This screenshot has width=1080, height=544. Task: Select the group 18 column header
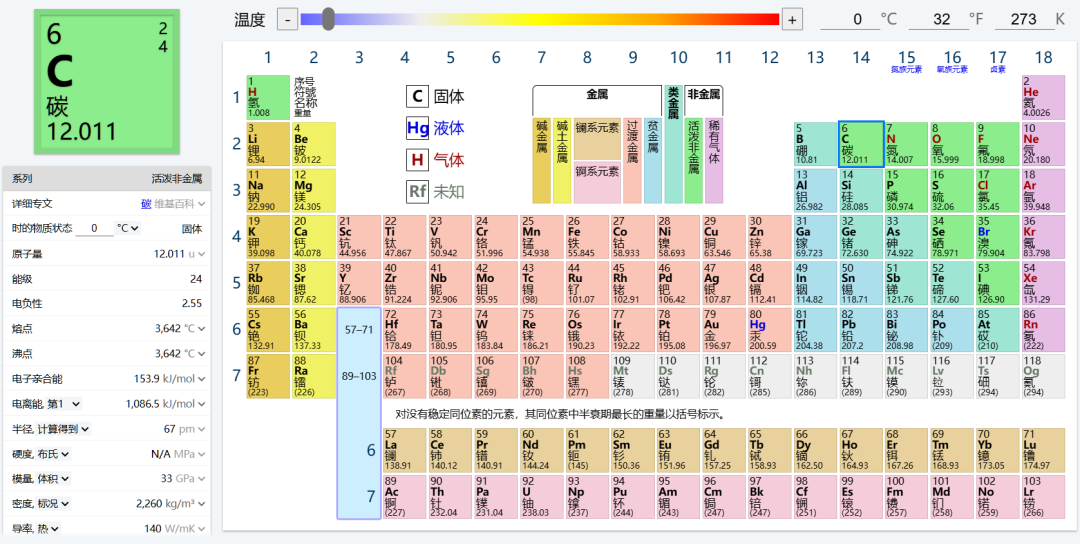pos(1043,58)
